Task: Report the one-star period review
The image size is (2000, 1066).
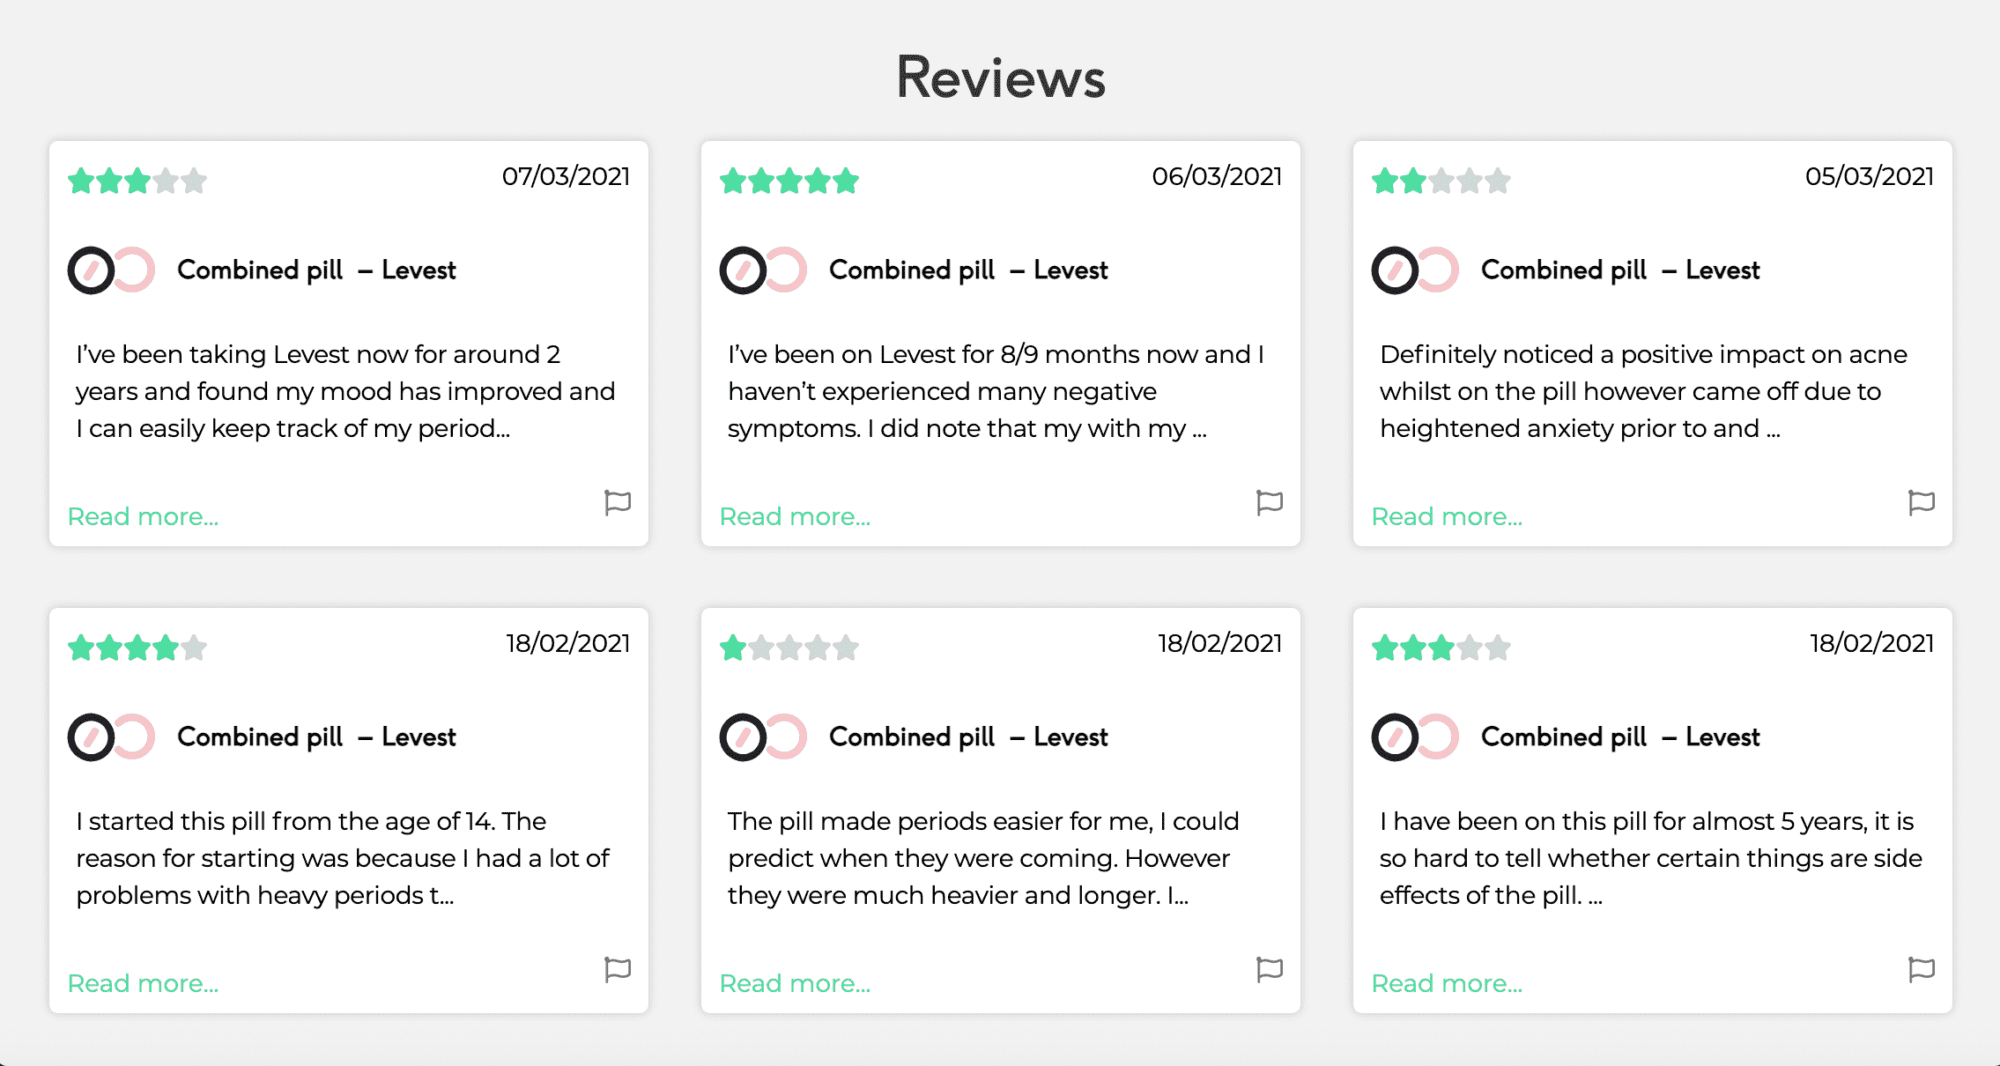Action: point(1270,970)
